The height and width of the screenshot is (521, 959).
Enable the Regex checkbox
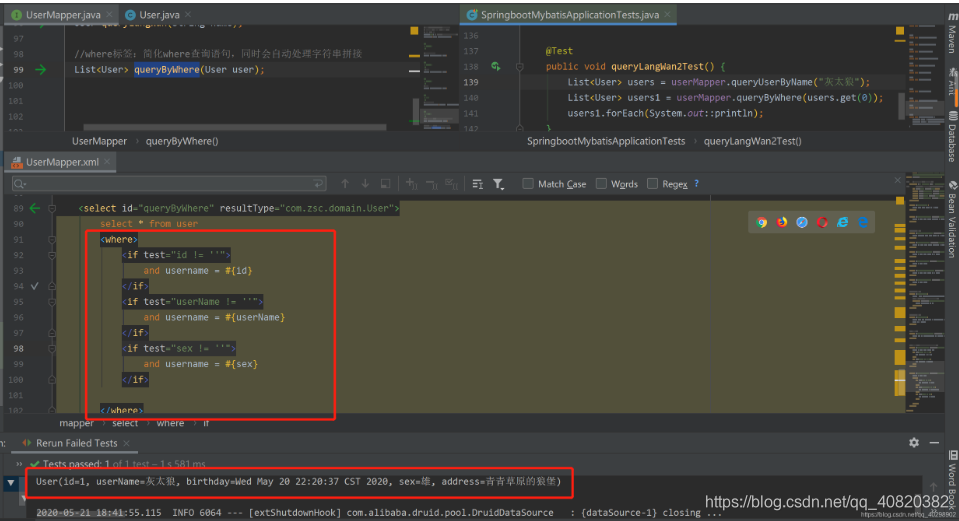click(x=653, y=184)
